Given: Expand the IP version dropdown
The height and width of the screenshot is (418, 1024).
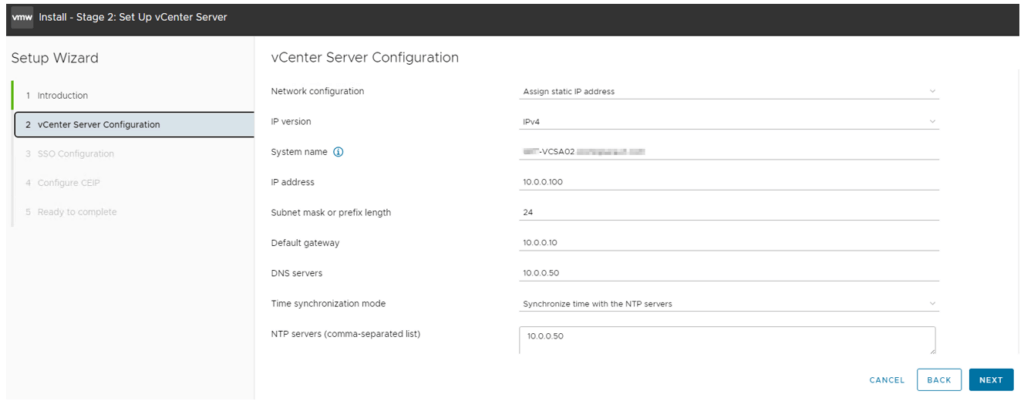Looking at the screenshot, I should [x=728, y=122].
